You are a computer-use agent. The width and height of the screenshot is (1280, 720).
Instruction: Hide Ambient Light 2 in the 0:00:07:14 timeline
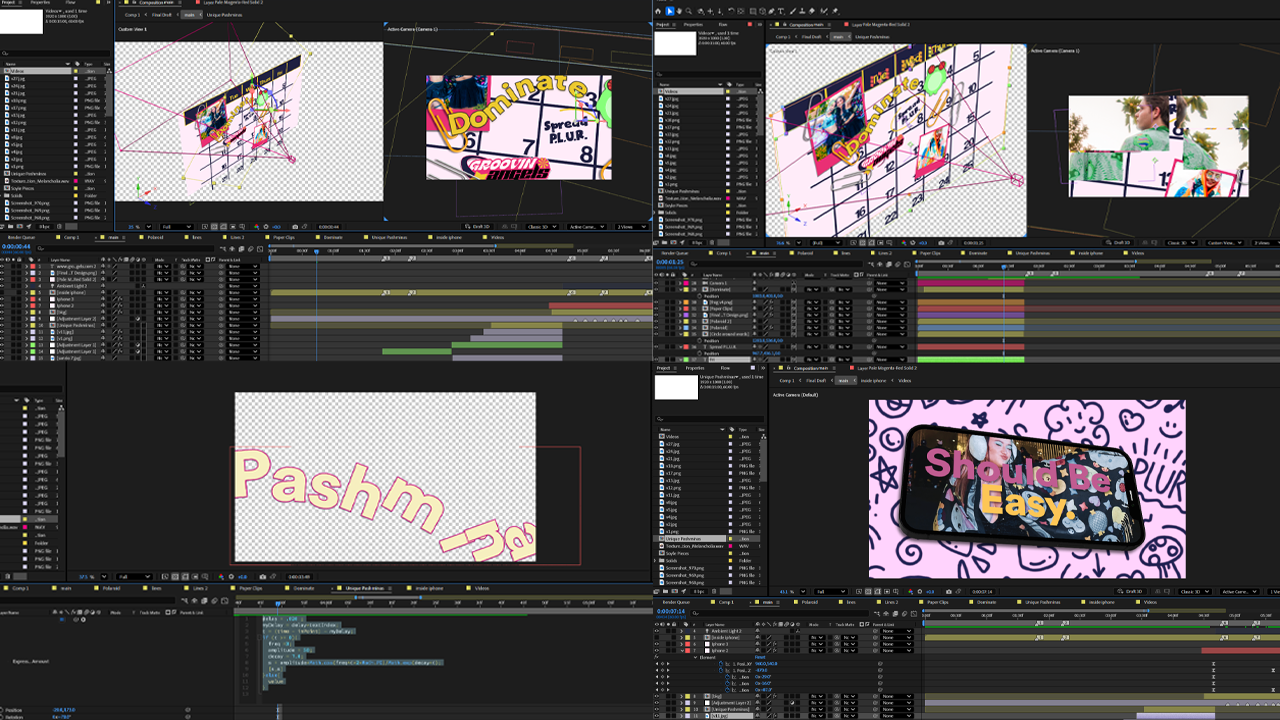click(657, 631)
